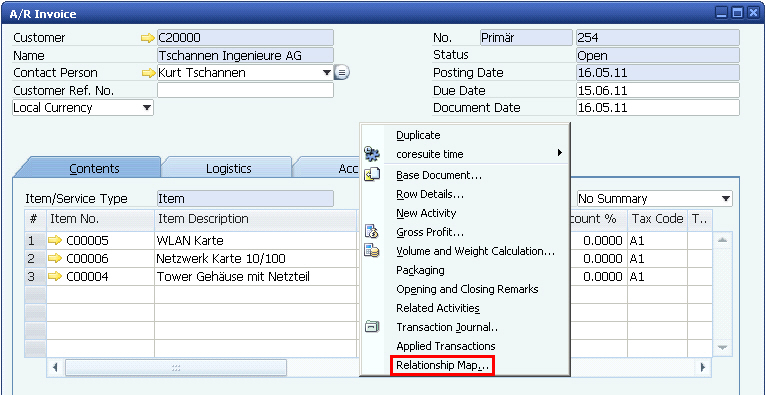Click the Volume and Weight Calculation icon
This screenshot has height=395, width=766.
[372, 251]
